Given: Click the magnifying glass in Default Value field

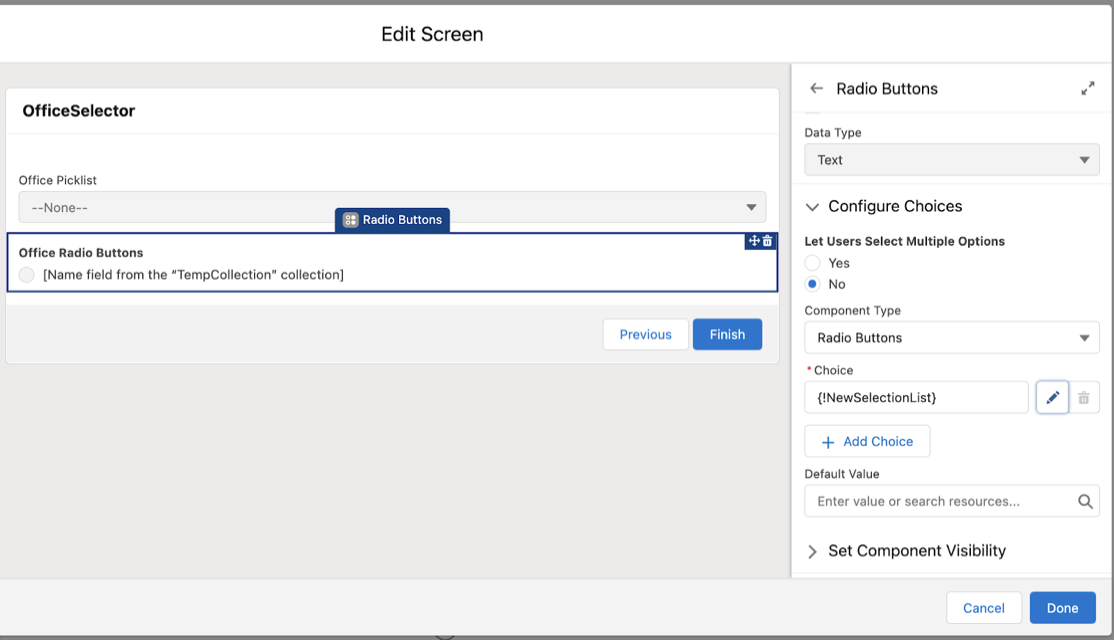Looking at the screenshot, I should coord(1085,501).
